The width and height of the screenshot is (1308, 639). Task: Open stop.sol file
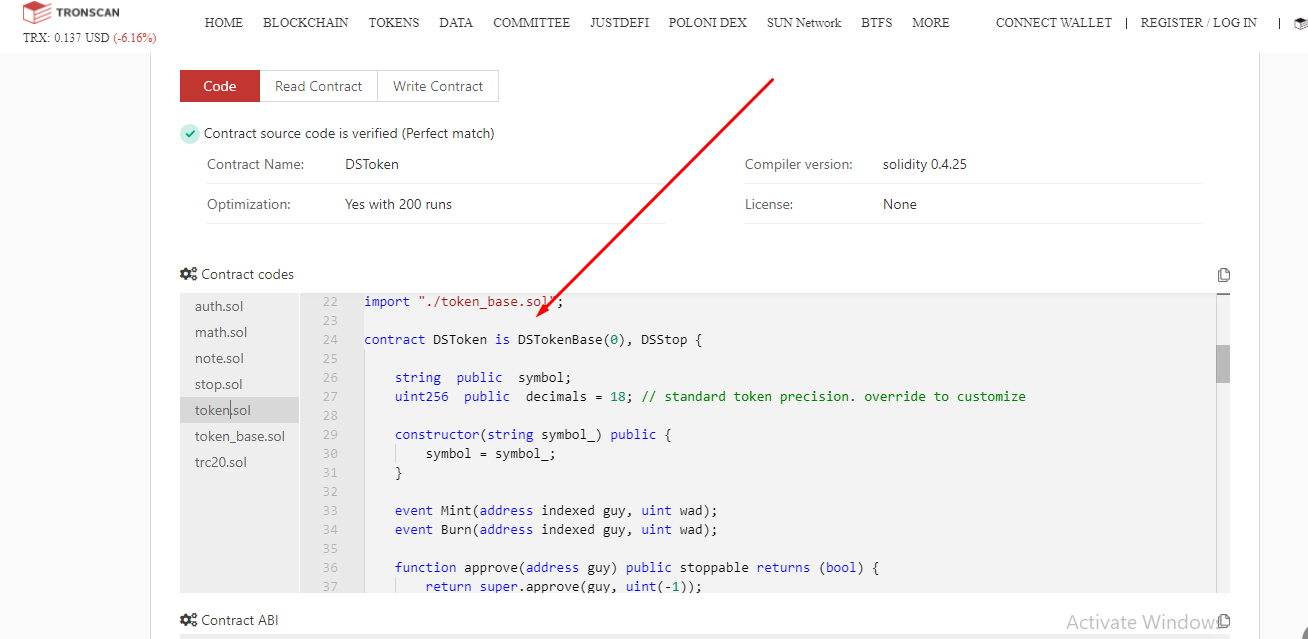[x=239, y=384]
